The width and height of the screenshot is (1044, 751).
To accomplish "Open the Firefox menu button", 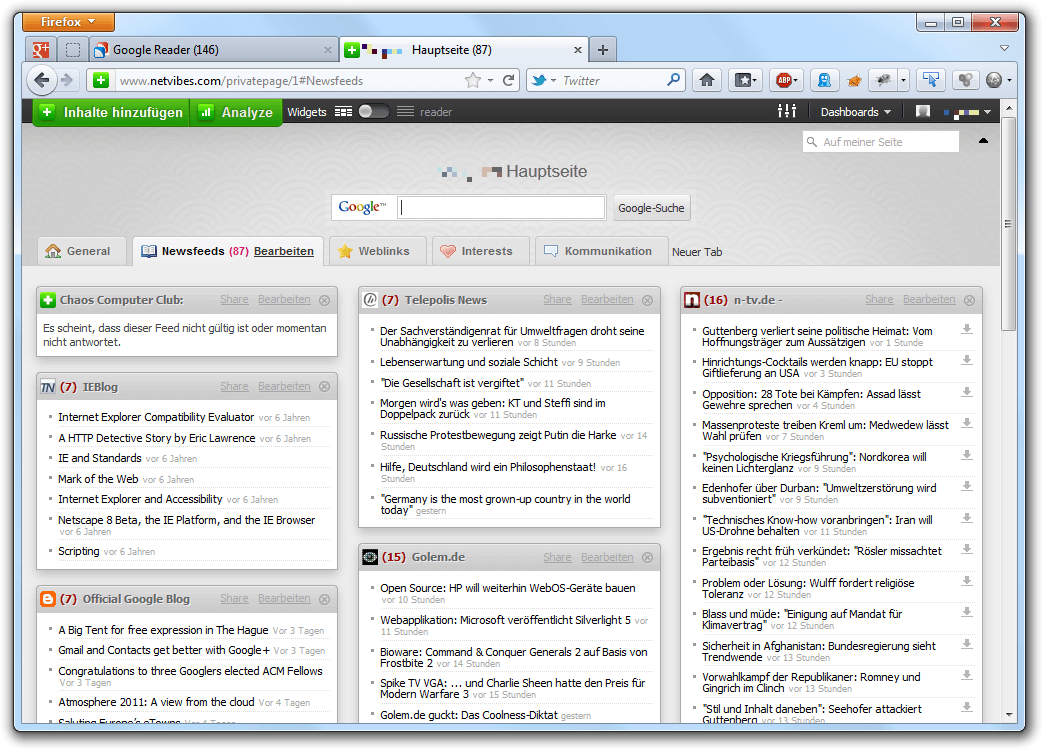I will point(69,22).
